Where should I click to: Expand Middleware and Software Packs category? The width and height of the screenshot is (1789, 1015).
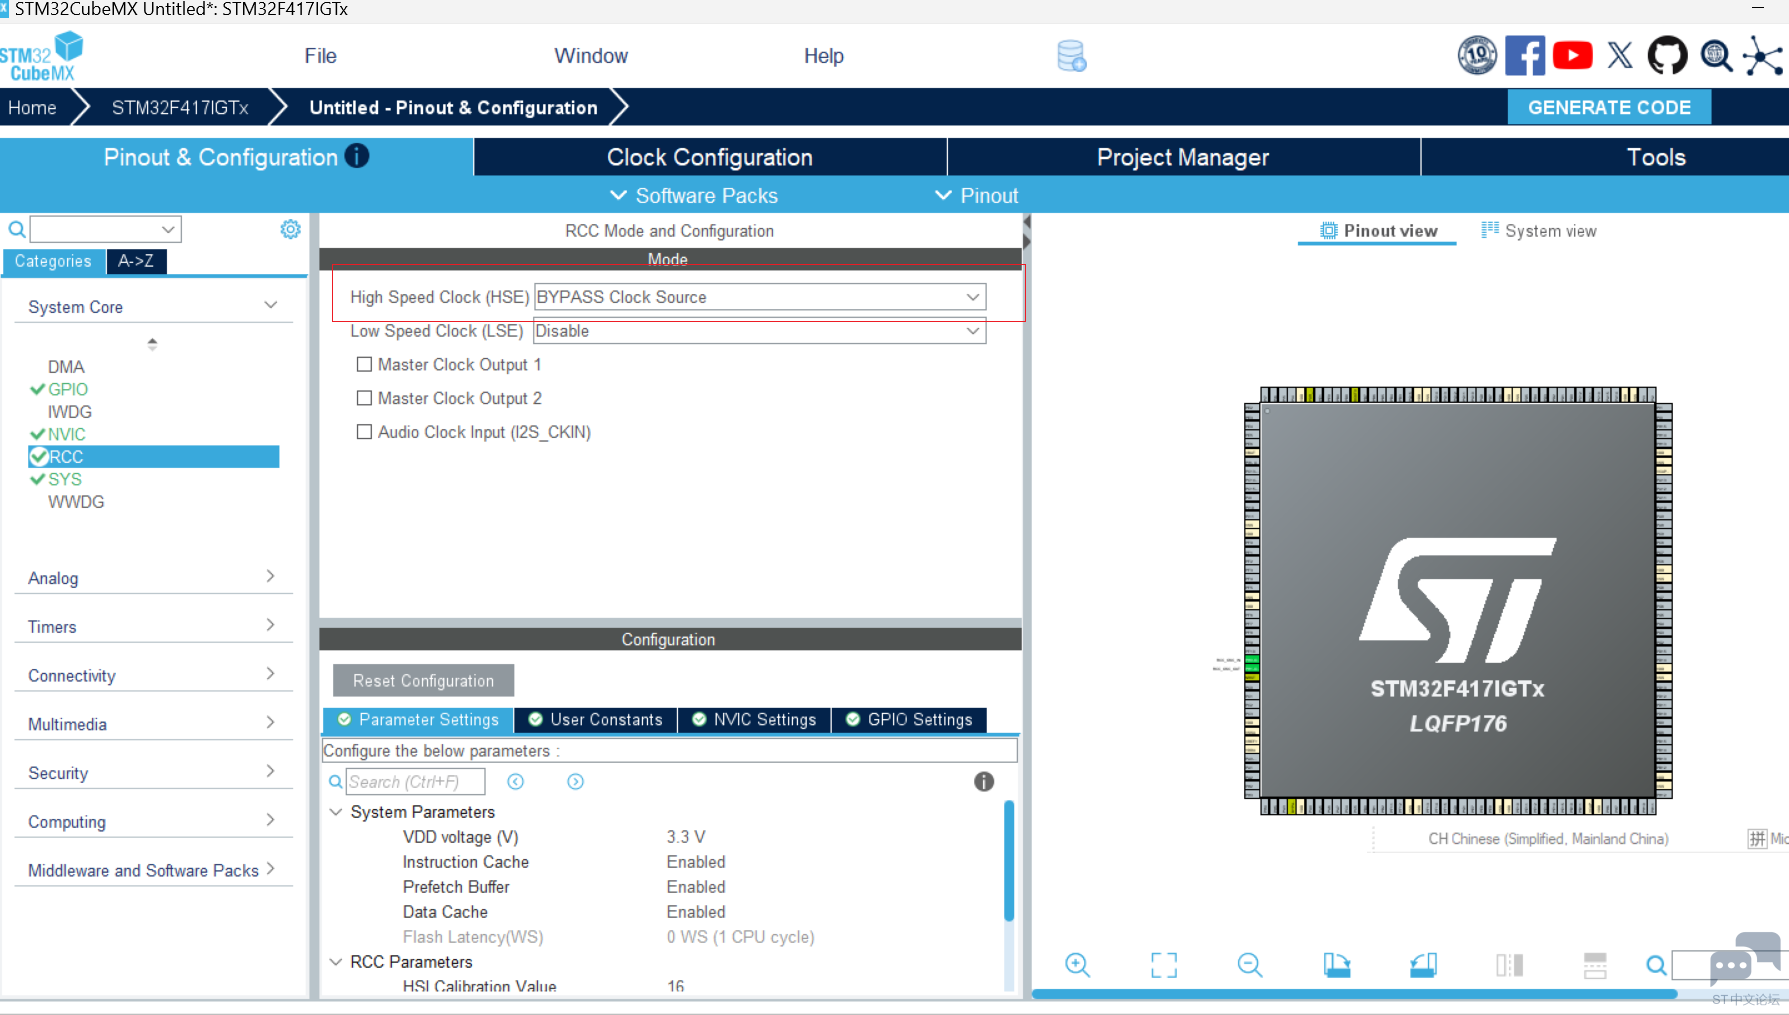tap(270, 869)
